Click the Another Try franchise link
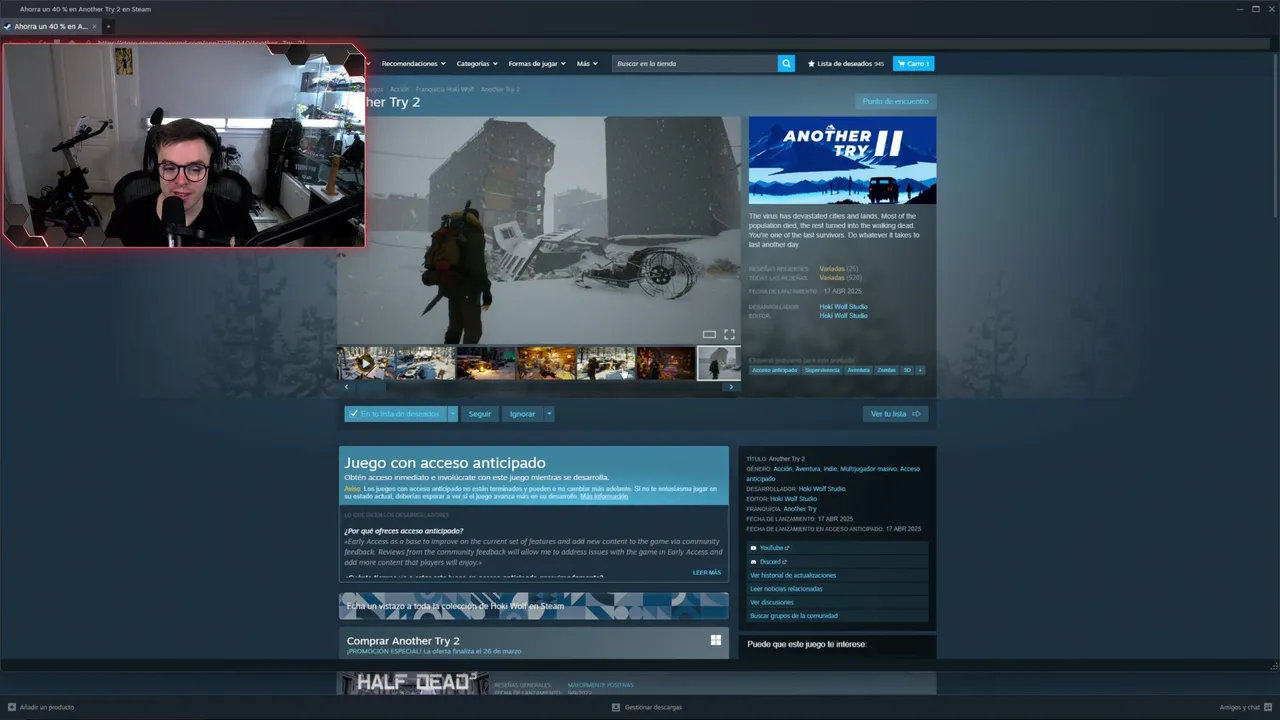This screenshot has width=1280, height=720. click(800, 508)
